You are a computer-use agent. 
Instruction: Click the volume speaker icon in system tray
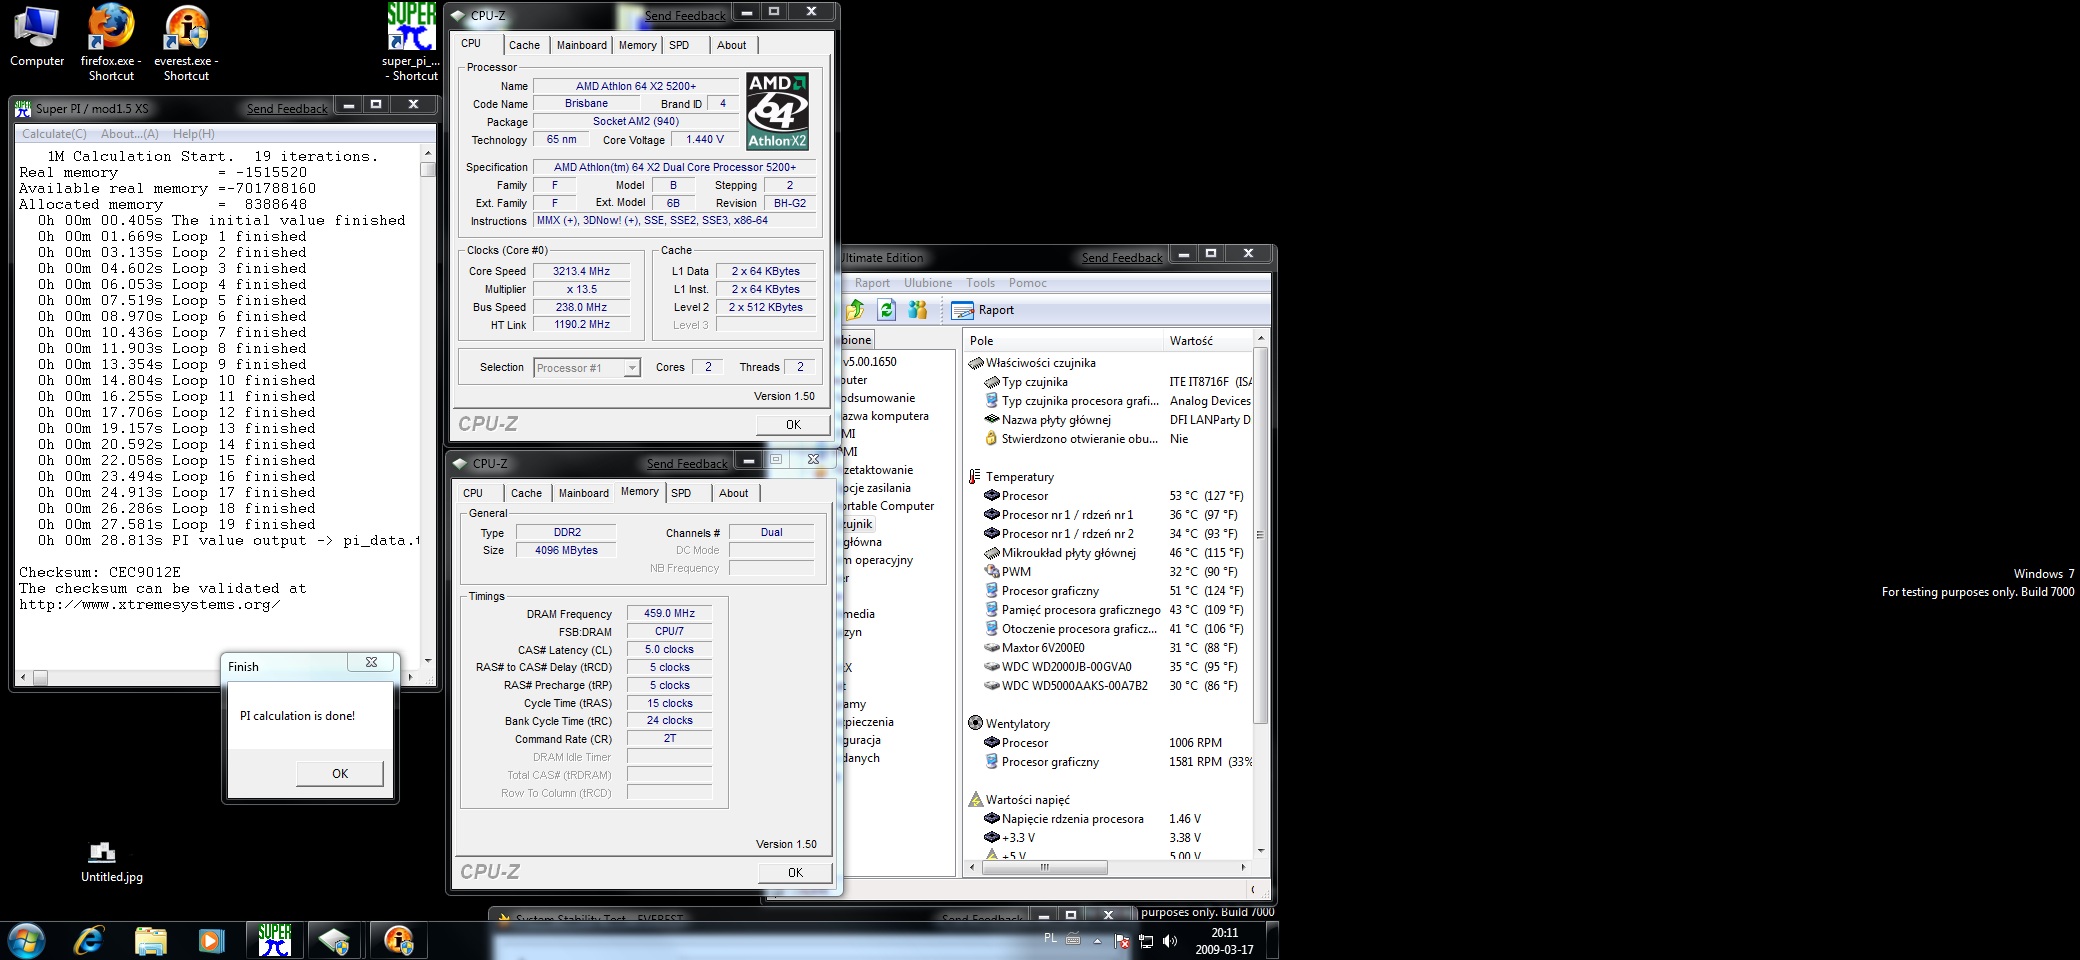click(1170, 941)
